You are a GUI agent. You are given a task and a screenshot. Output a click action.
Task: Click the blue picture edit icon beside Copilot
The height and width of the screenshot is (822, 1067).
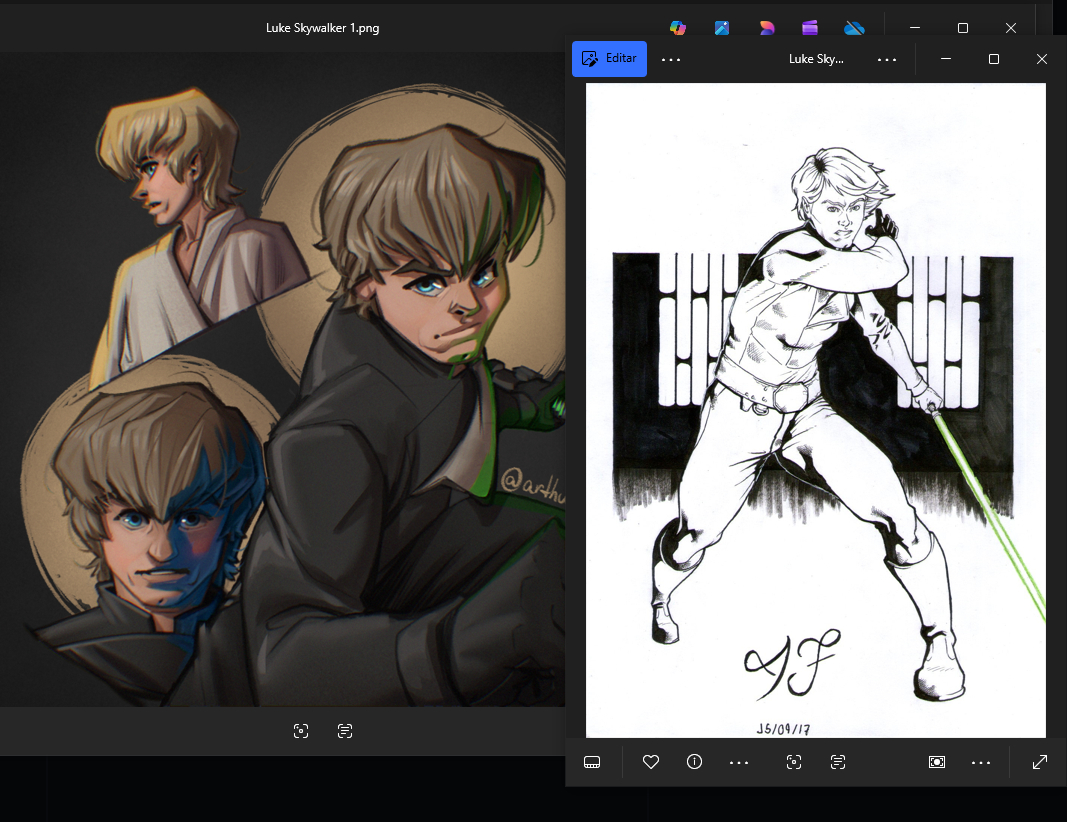pos(722,28)
